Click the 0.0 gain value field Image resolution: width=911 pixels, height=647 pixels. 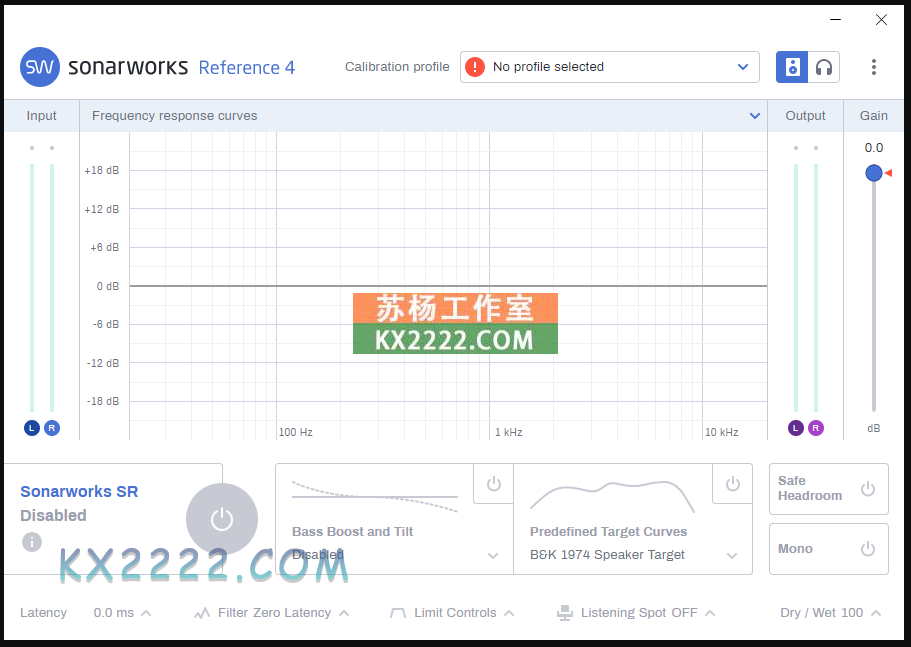[x=873, y=148]
